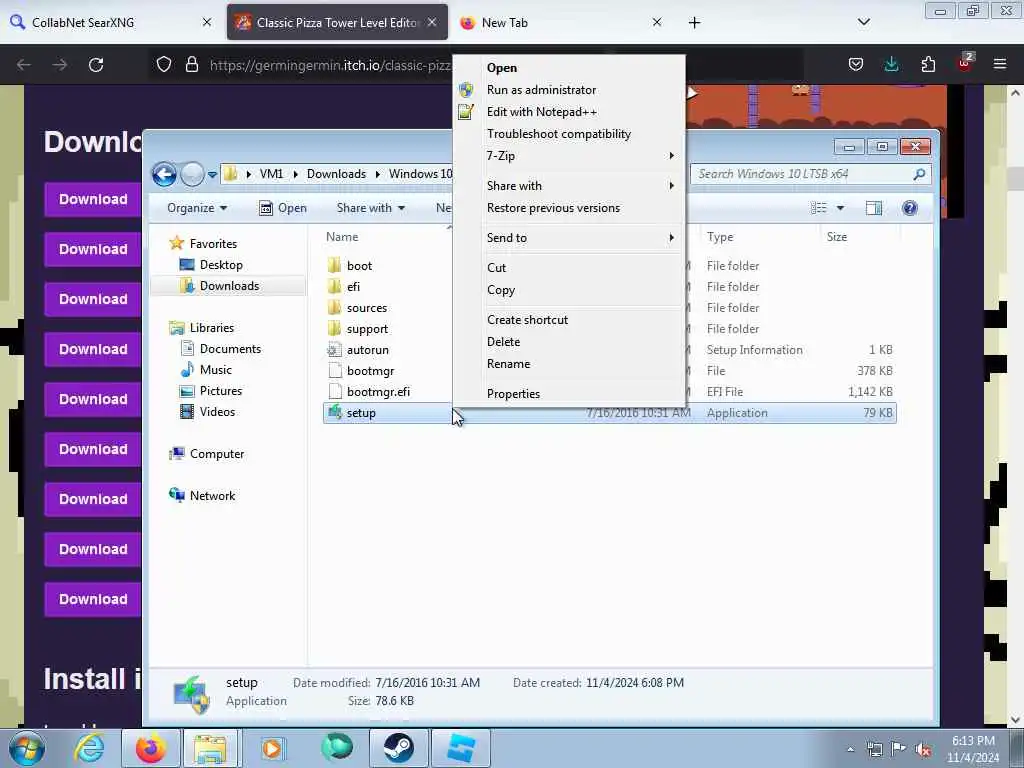Image resolution: width=1024 pixels, height=768 pixels.
Task: Open Firefox downloads arrow icon
Action: click(x=891, y=64)
